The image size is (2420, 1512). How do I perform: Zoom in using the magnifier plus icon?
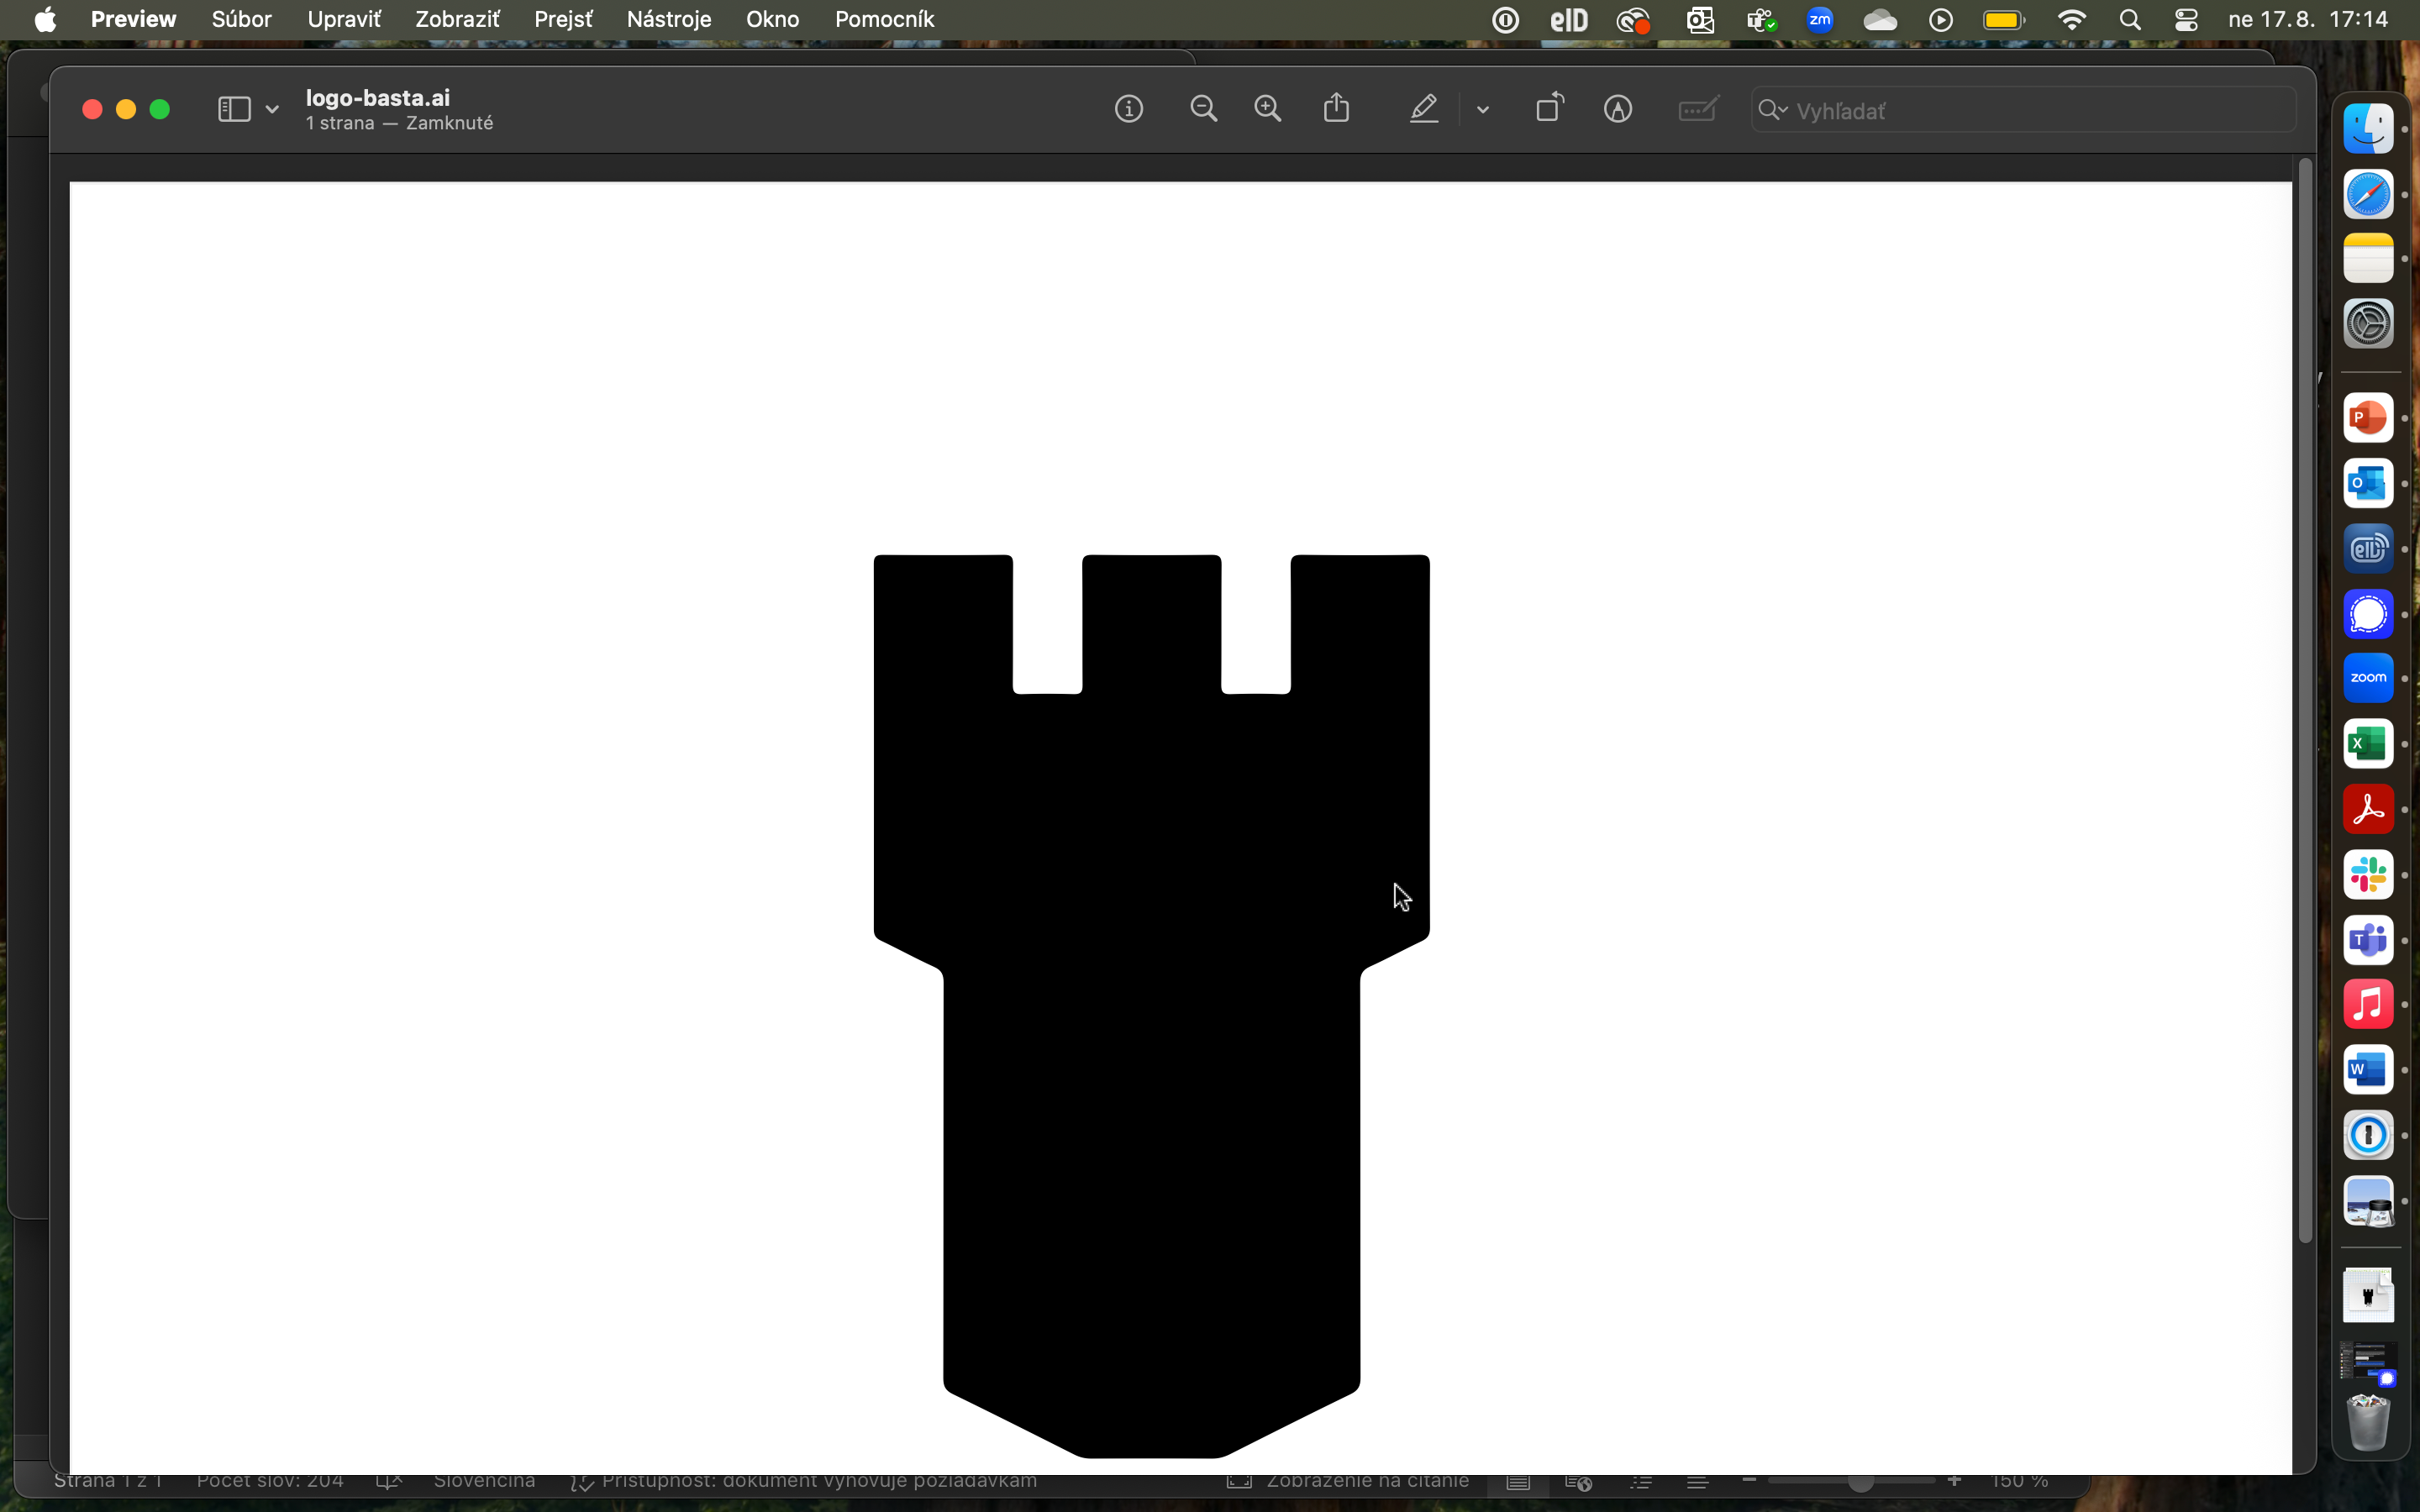[x=1268, y=109]
